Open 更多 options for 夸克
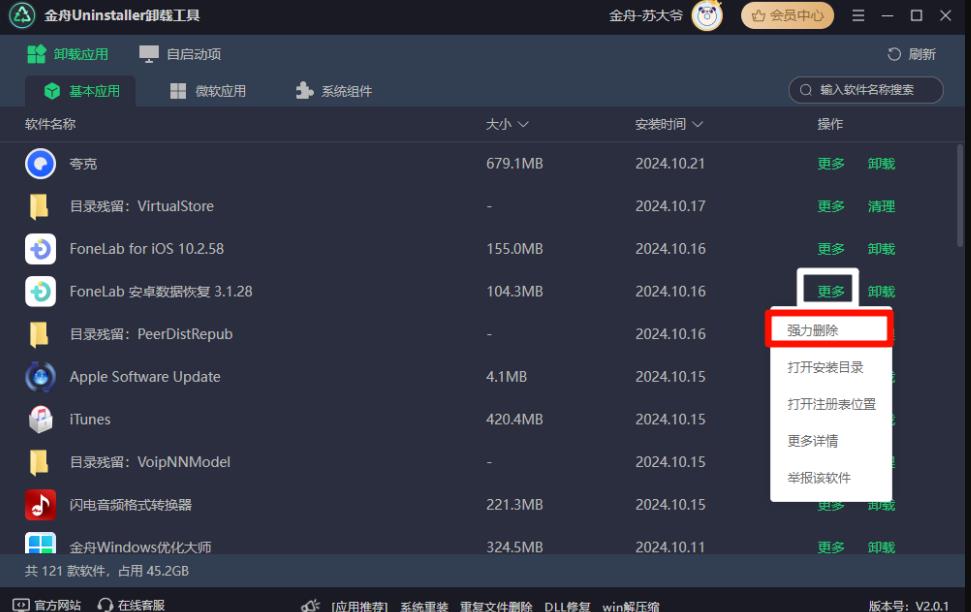971x612 pixels. 830,164
